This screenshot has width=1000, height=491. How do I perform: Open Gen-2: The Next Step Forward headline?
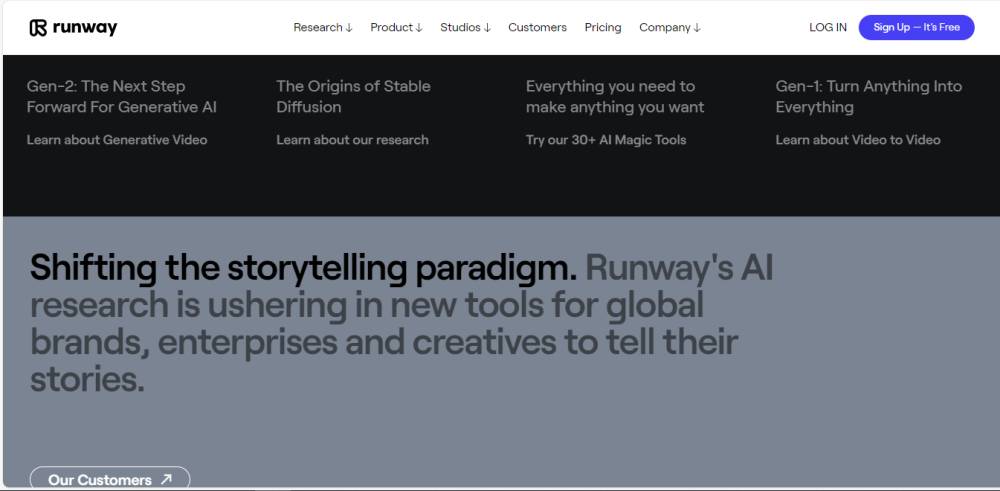click(x=122, y=96)
